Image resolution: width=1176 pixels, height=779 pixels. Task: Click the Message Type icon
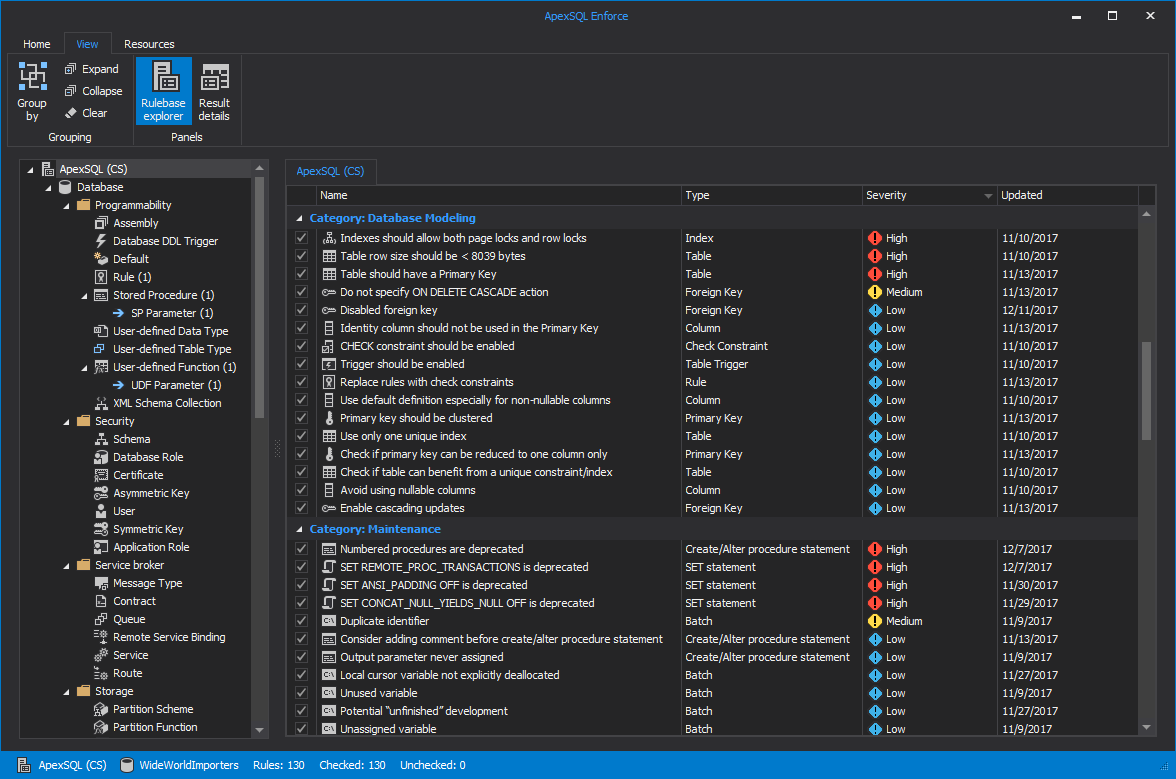point(101,583)
